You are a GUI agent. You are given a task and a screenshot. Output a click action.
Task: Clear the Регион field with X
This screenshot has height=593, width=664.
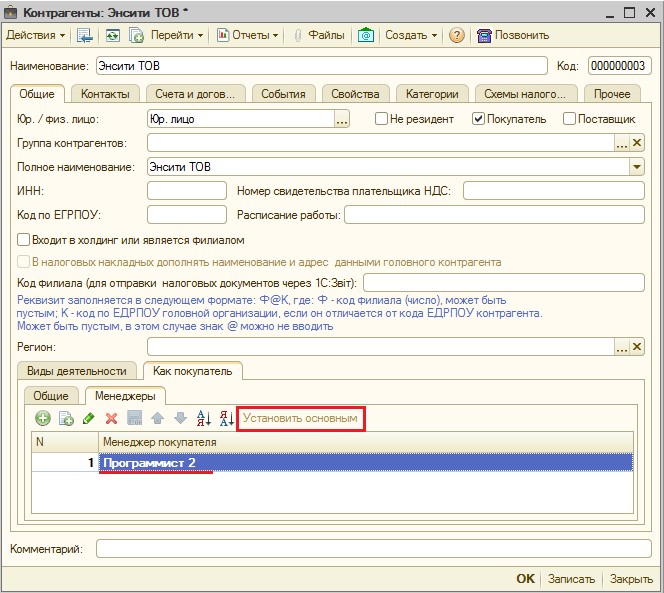coord(636,347)
